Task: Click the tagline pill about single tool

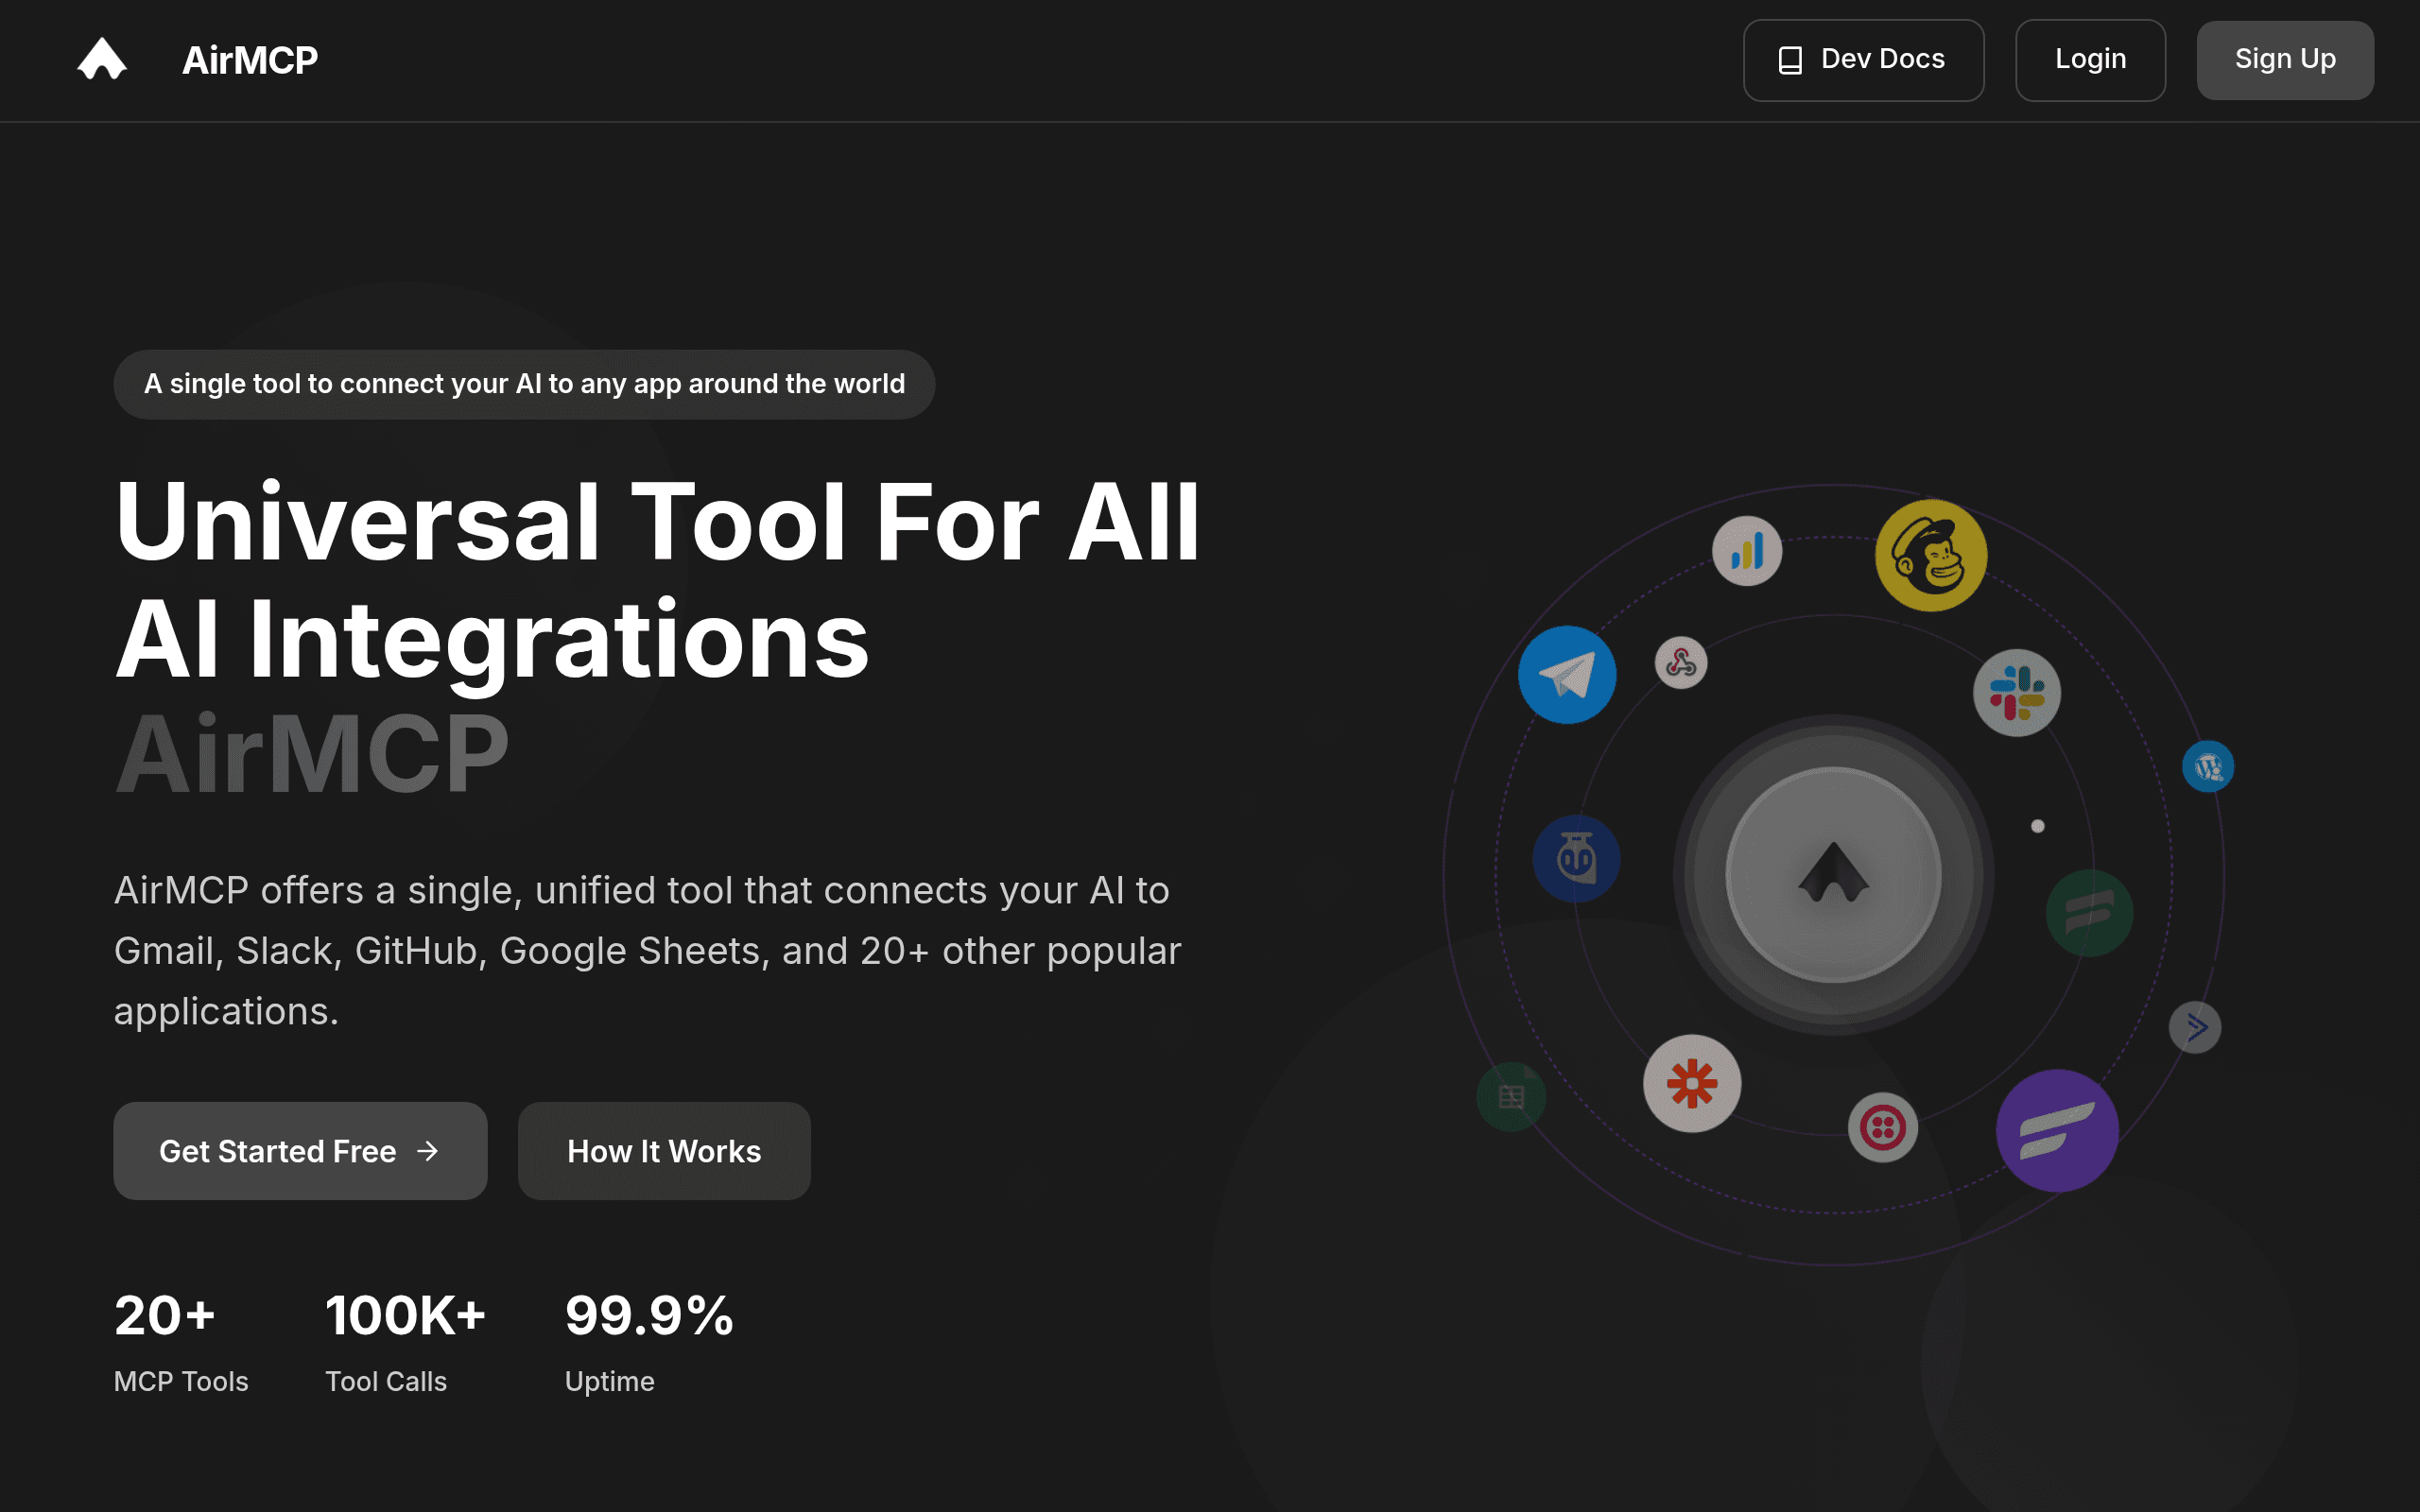Action: pos(524,384)
